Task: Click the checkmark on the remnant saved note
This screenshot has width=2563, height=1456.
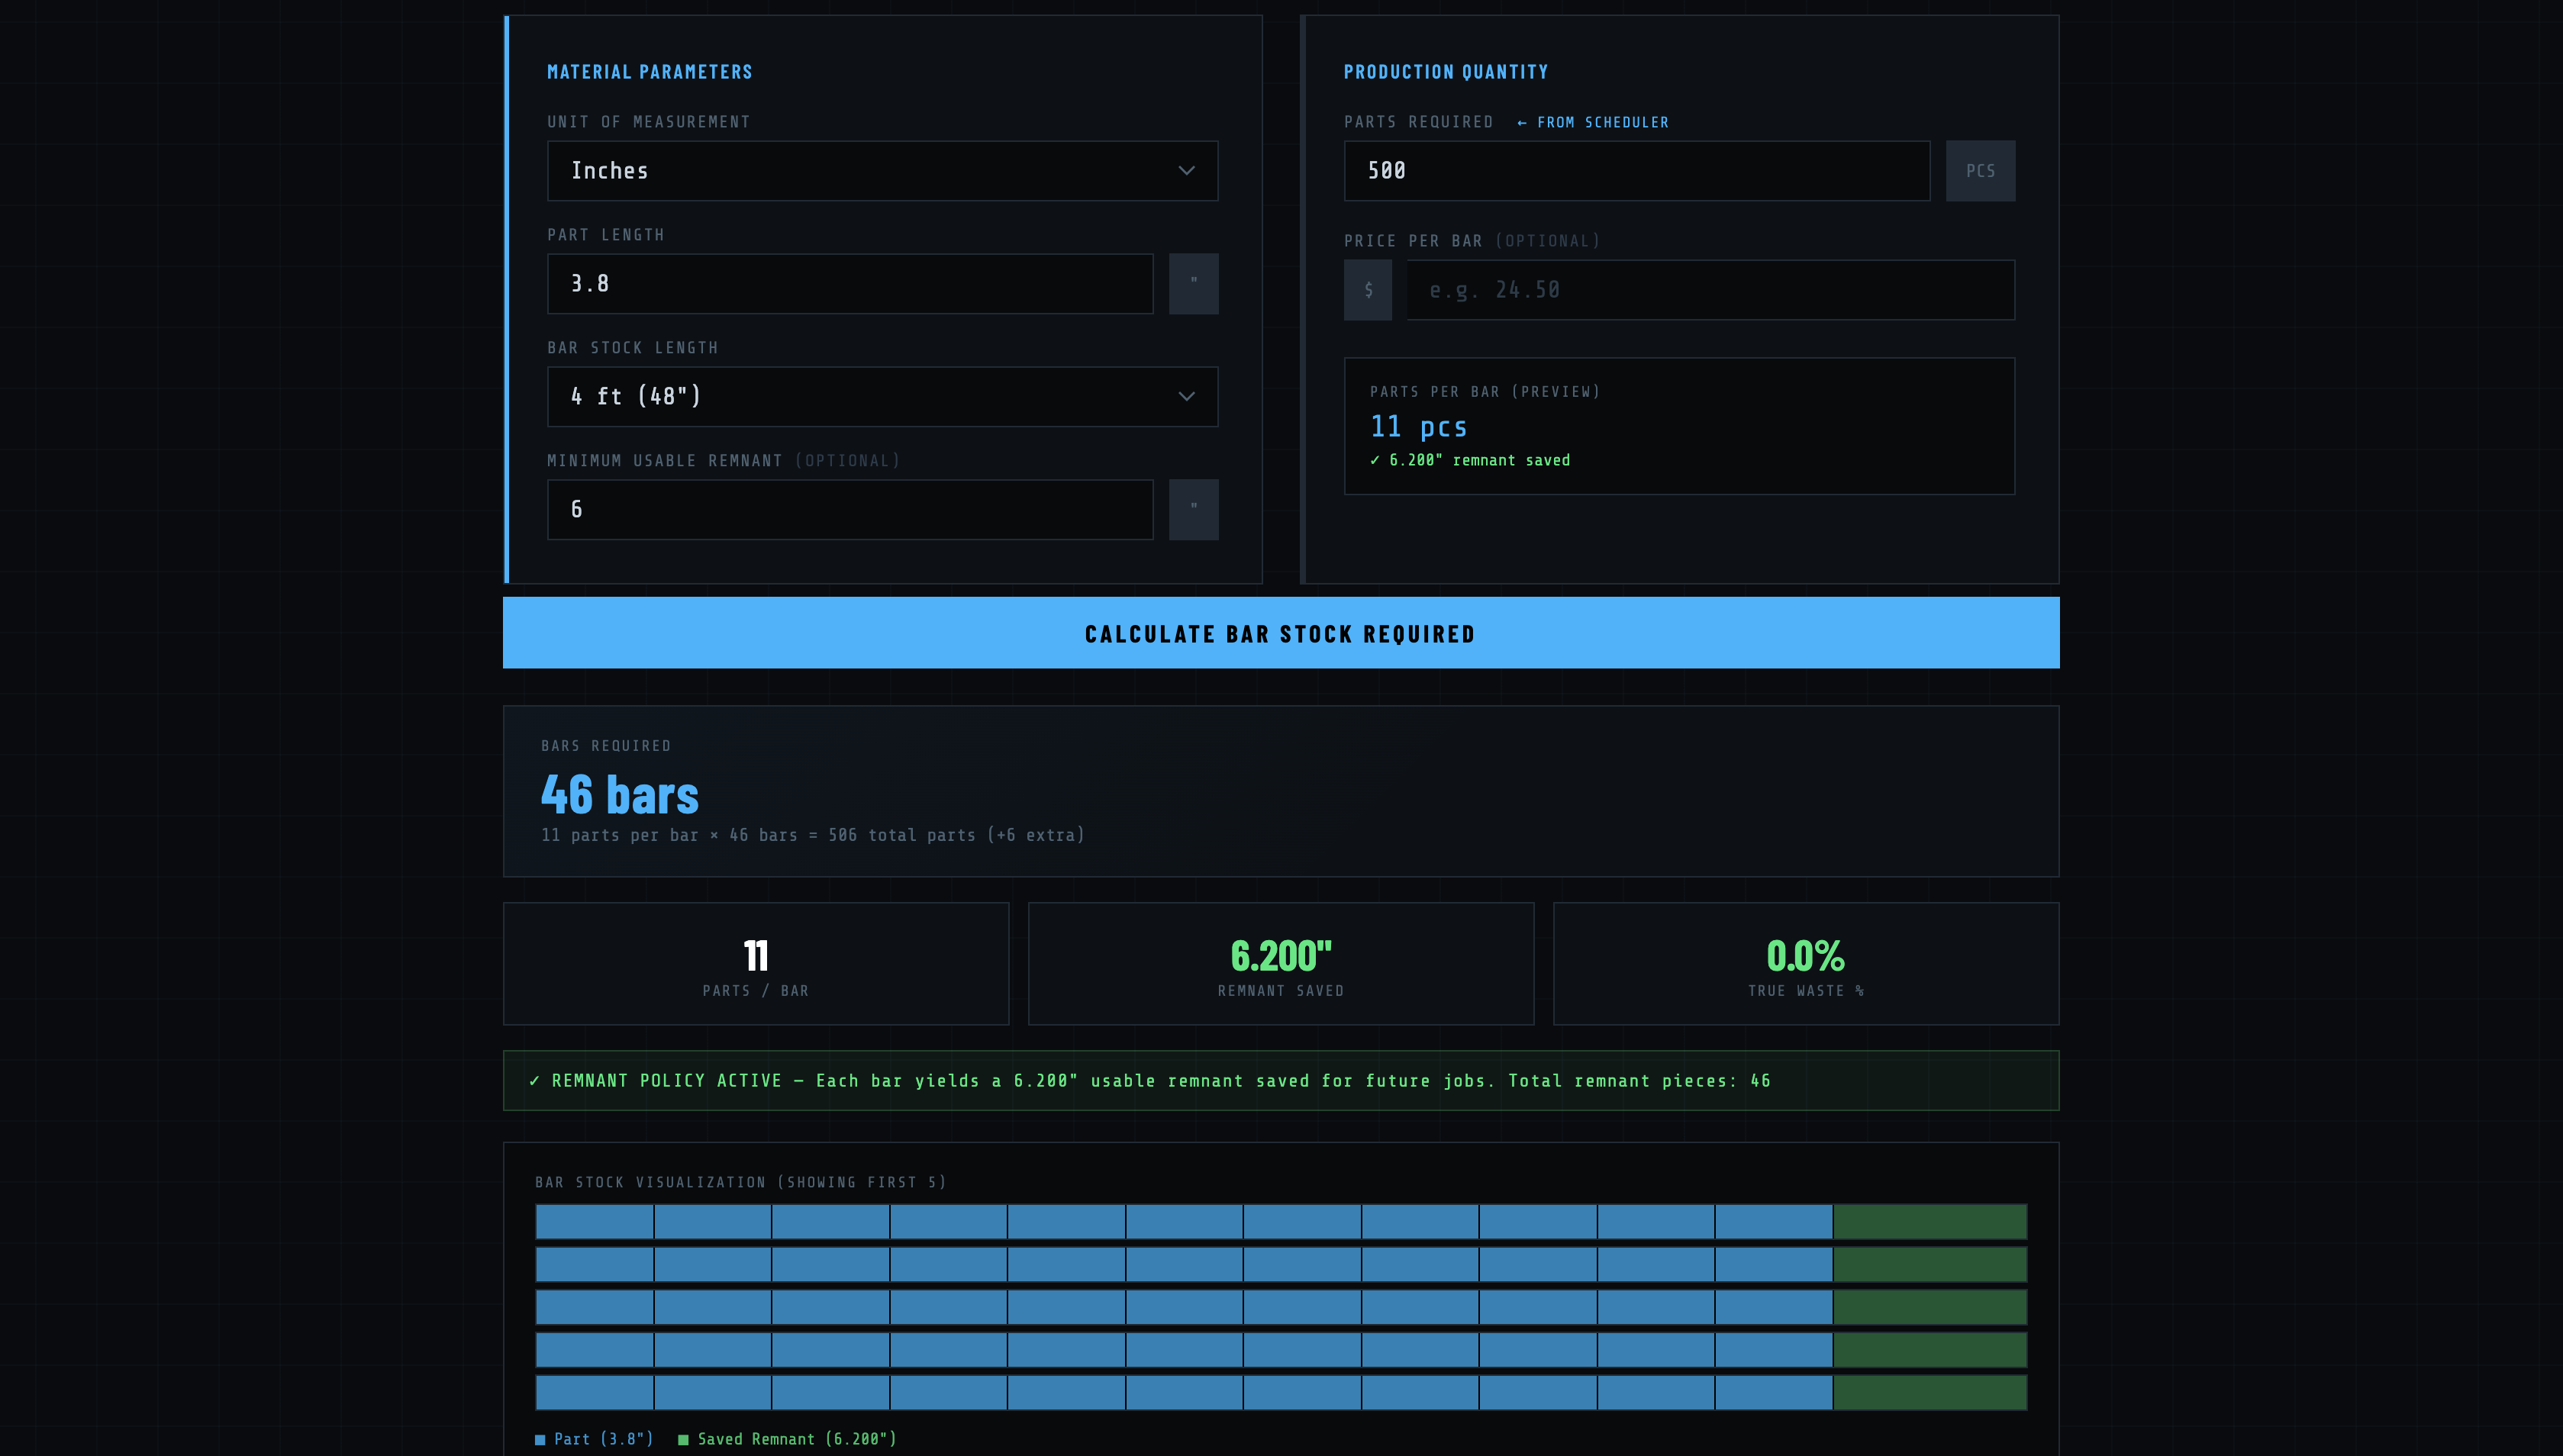Action: point(1376,460)
